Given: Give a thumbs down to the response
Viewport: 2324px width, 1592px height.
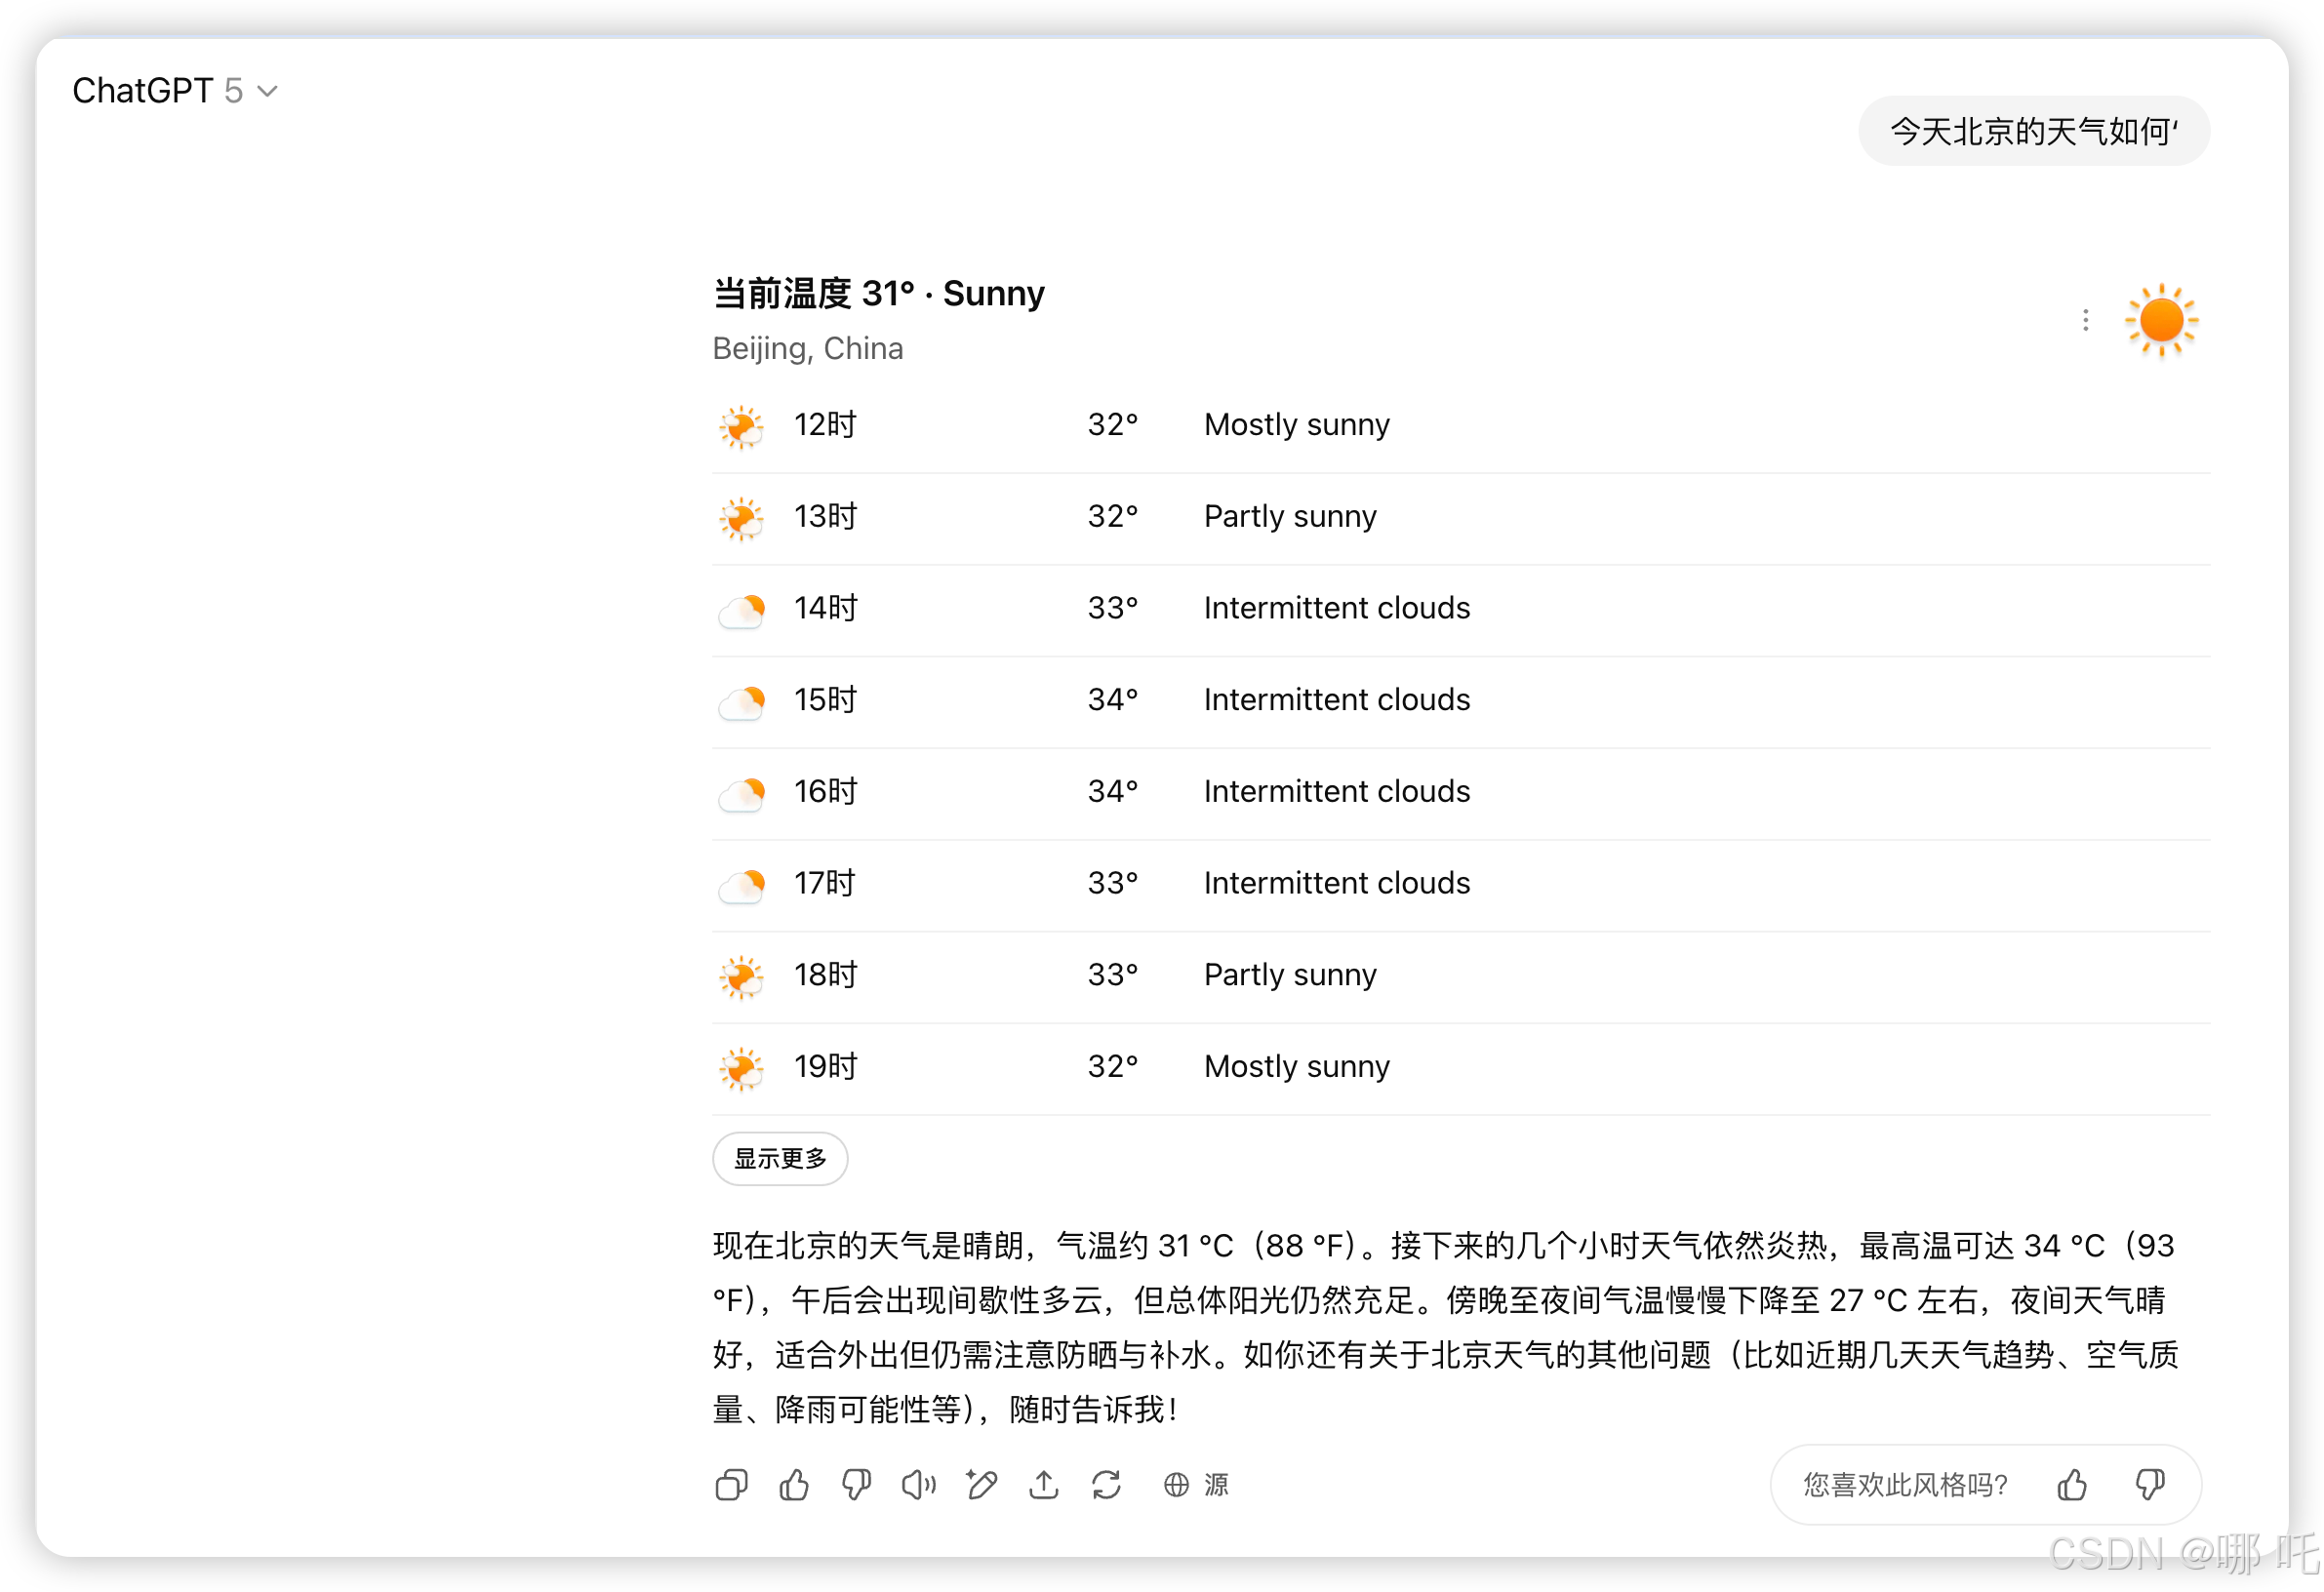Looking at the screenshot, I should (856, 1485).
